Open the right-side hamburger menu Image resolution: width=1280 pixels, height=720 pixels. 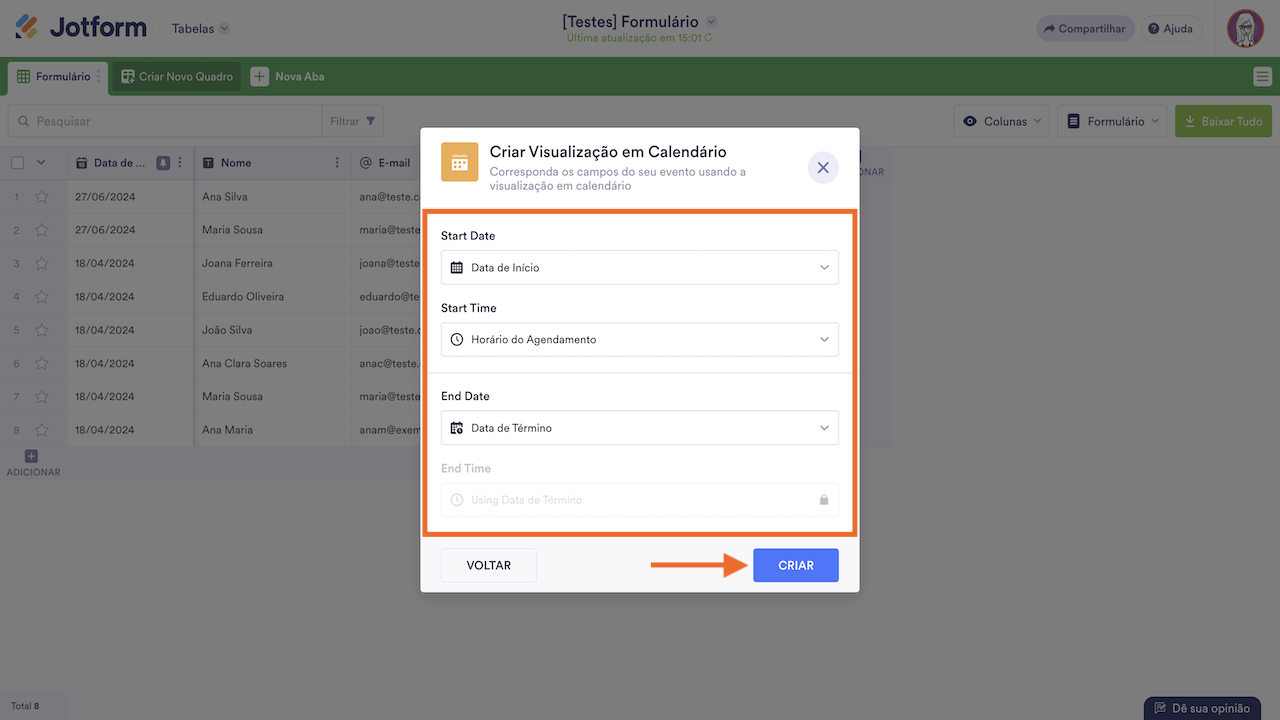click(1262, 77)
